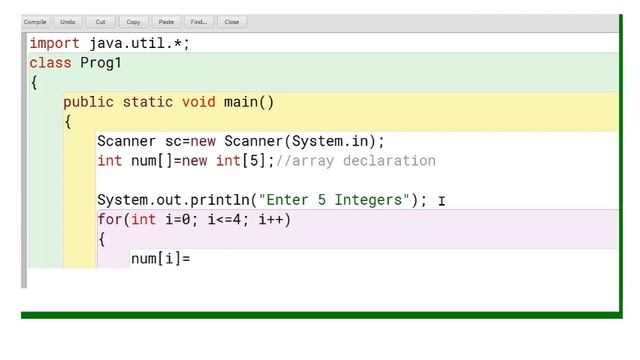This screenshot has height=360, width=640.
Task: Click the Cut button
Action: pos(100,22)
